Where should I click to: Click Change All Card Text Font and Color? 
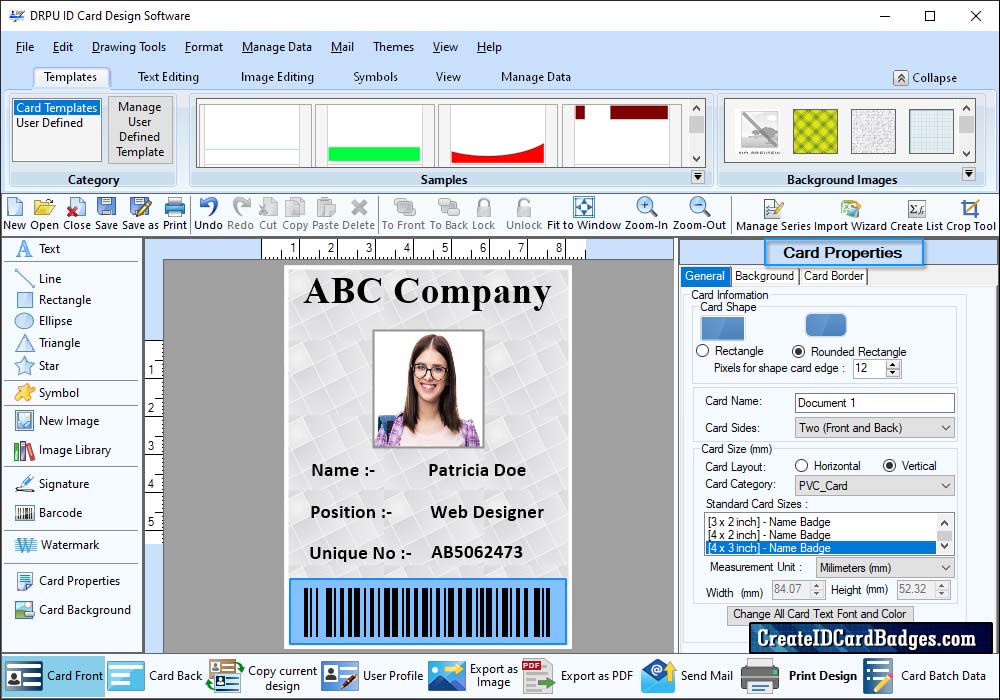820,614
